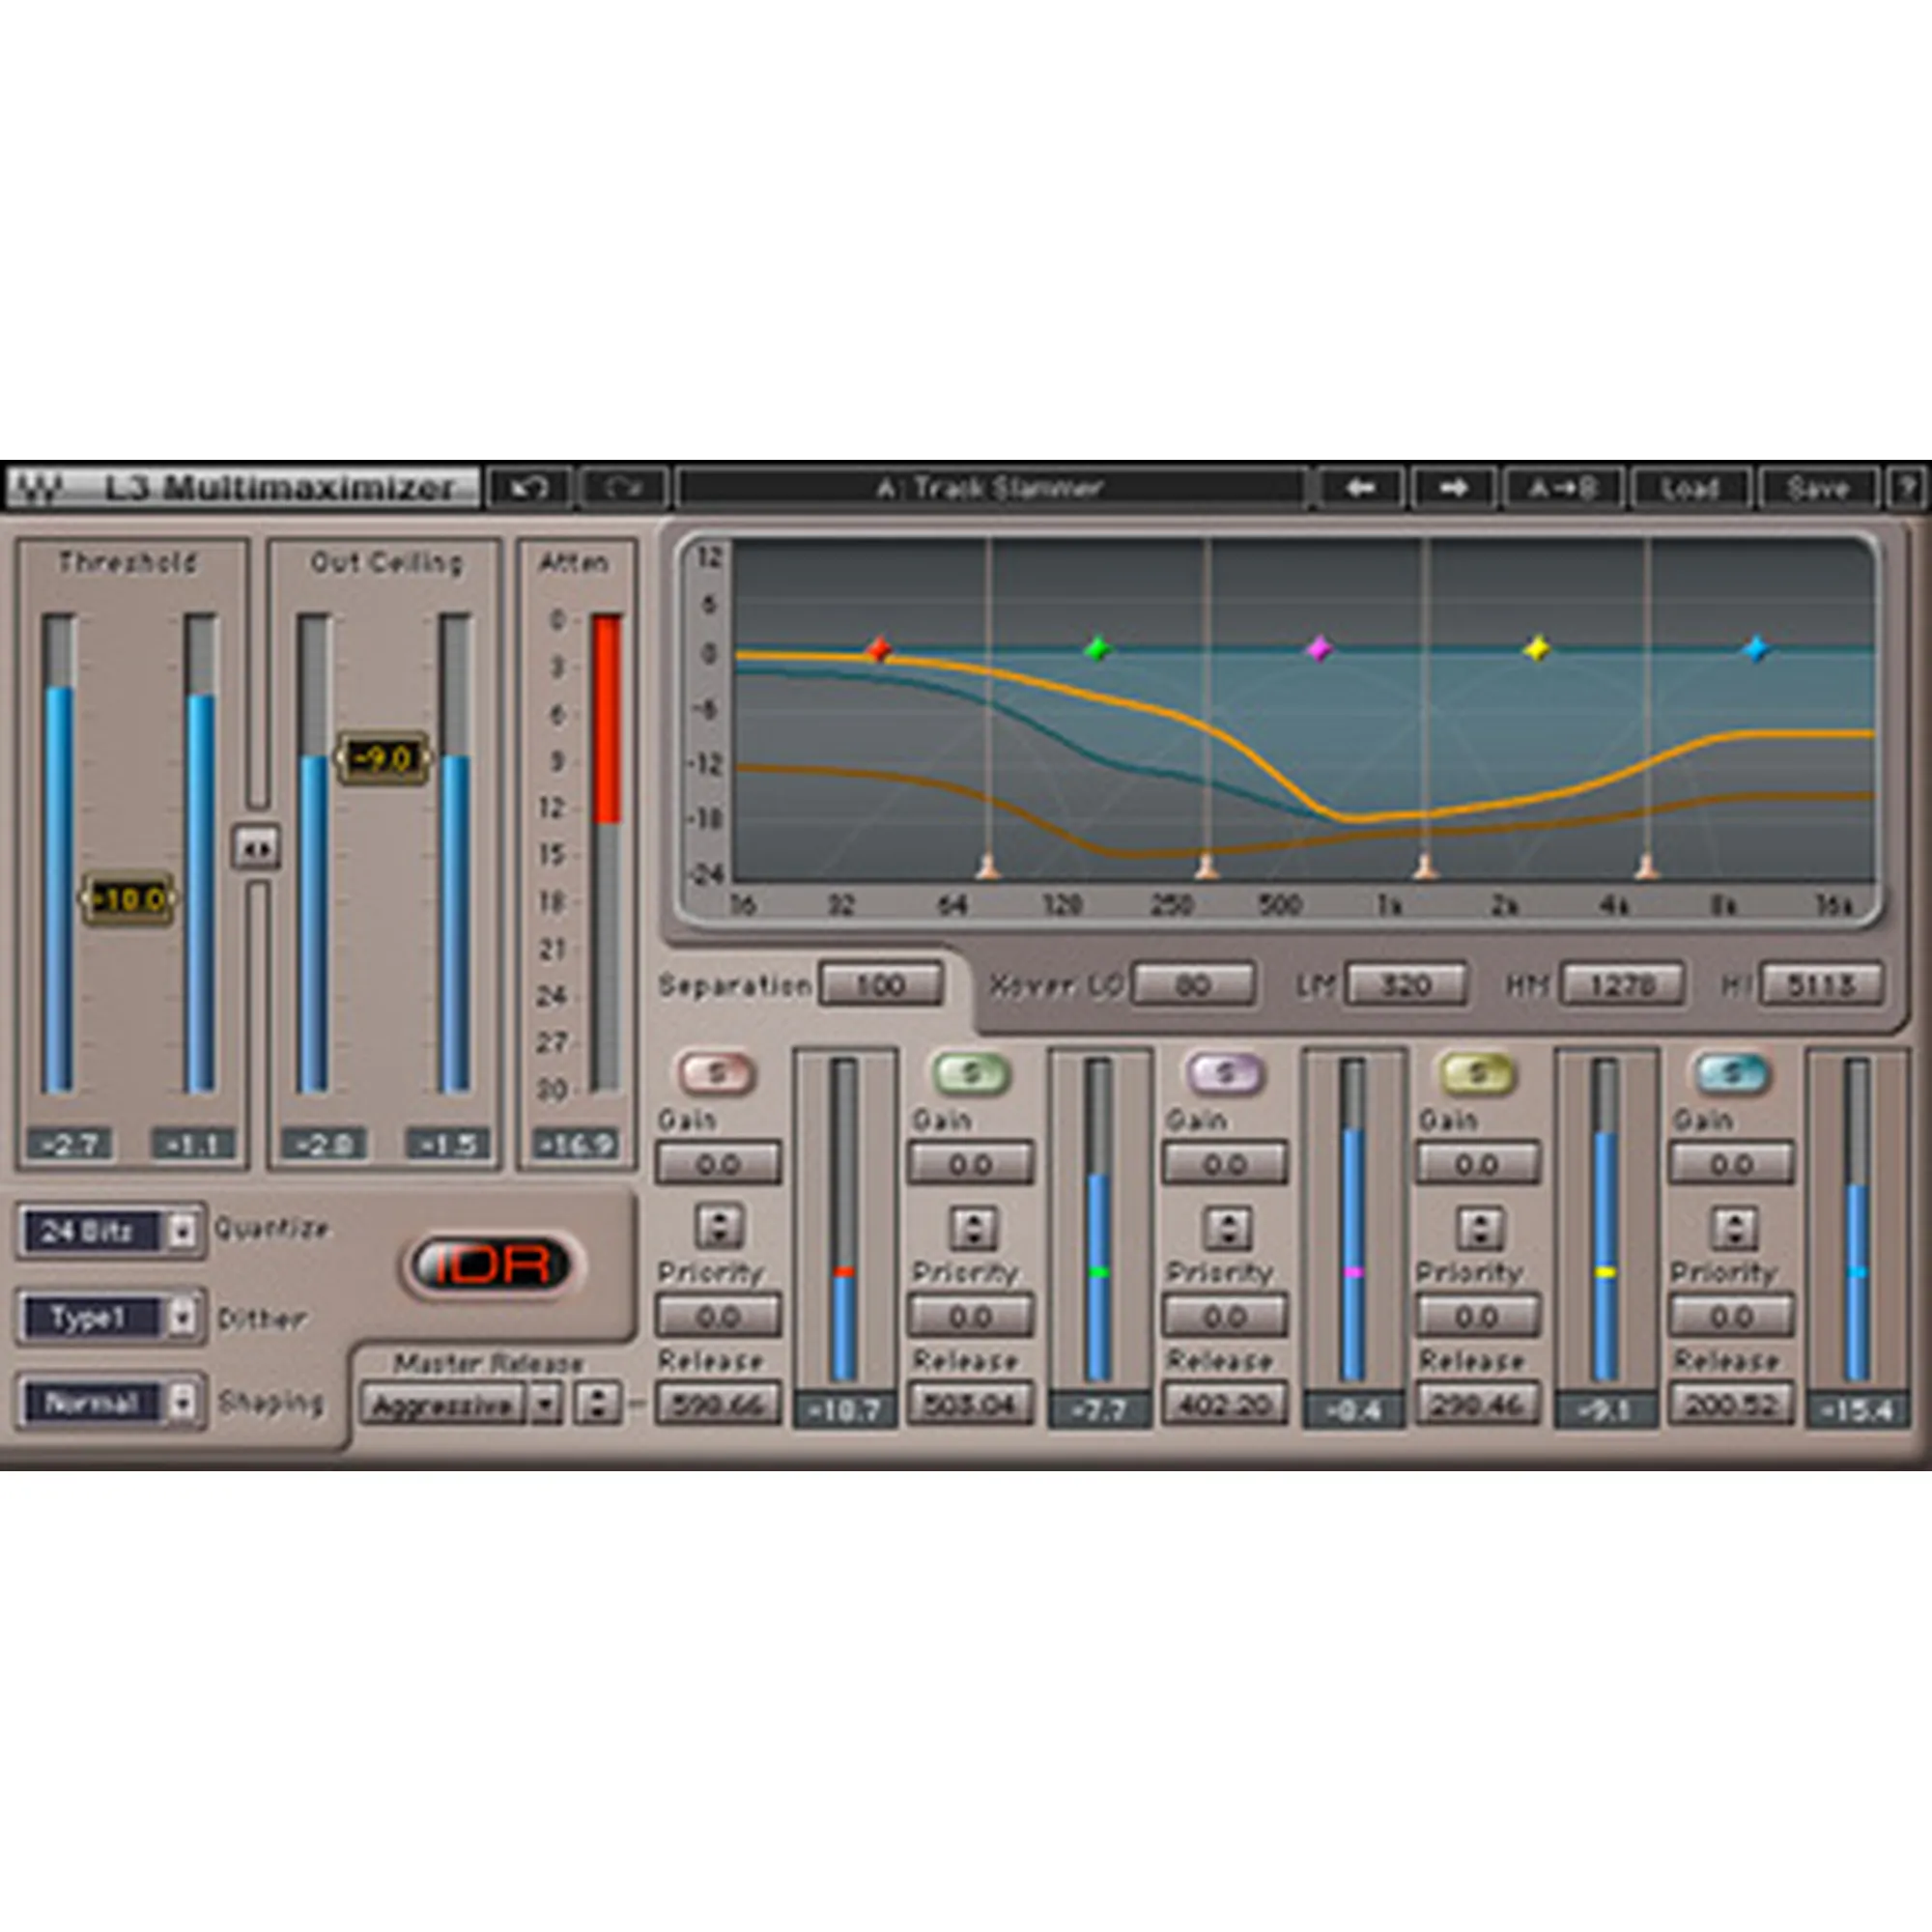Click the Undo arrow button
This screenshot has width=1932, height=1932.
click(529, 488)
